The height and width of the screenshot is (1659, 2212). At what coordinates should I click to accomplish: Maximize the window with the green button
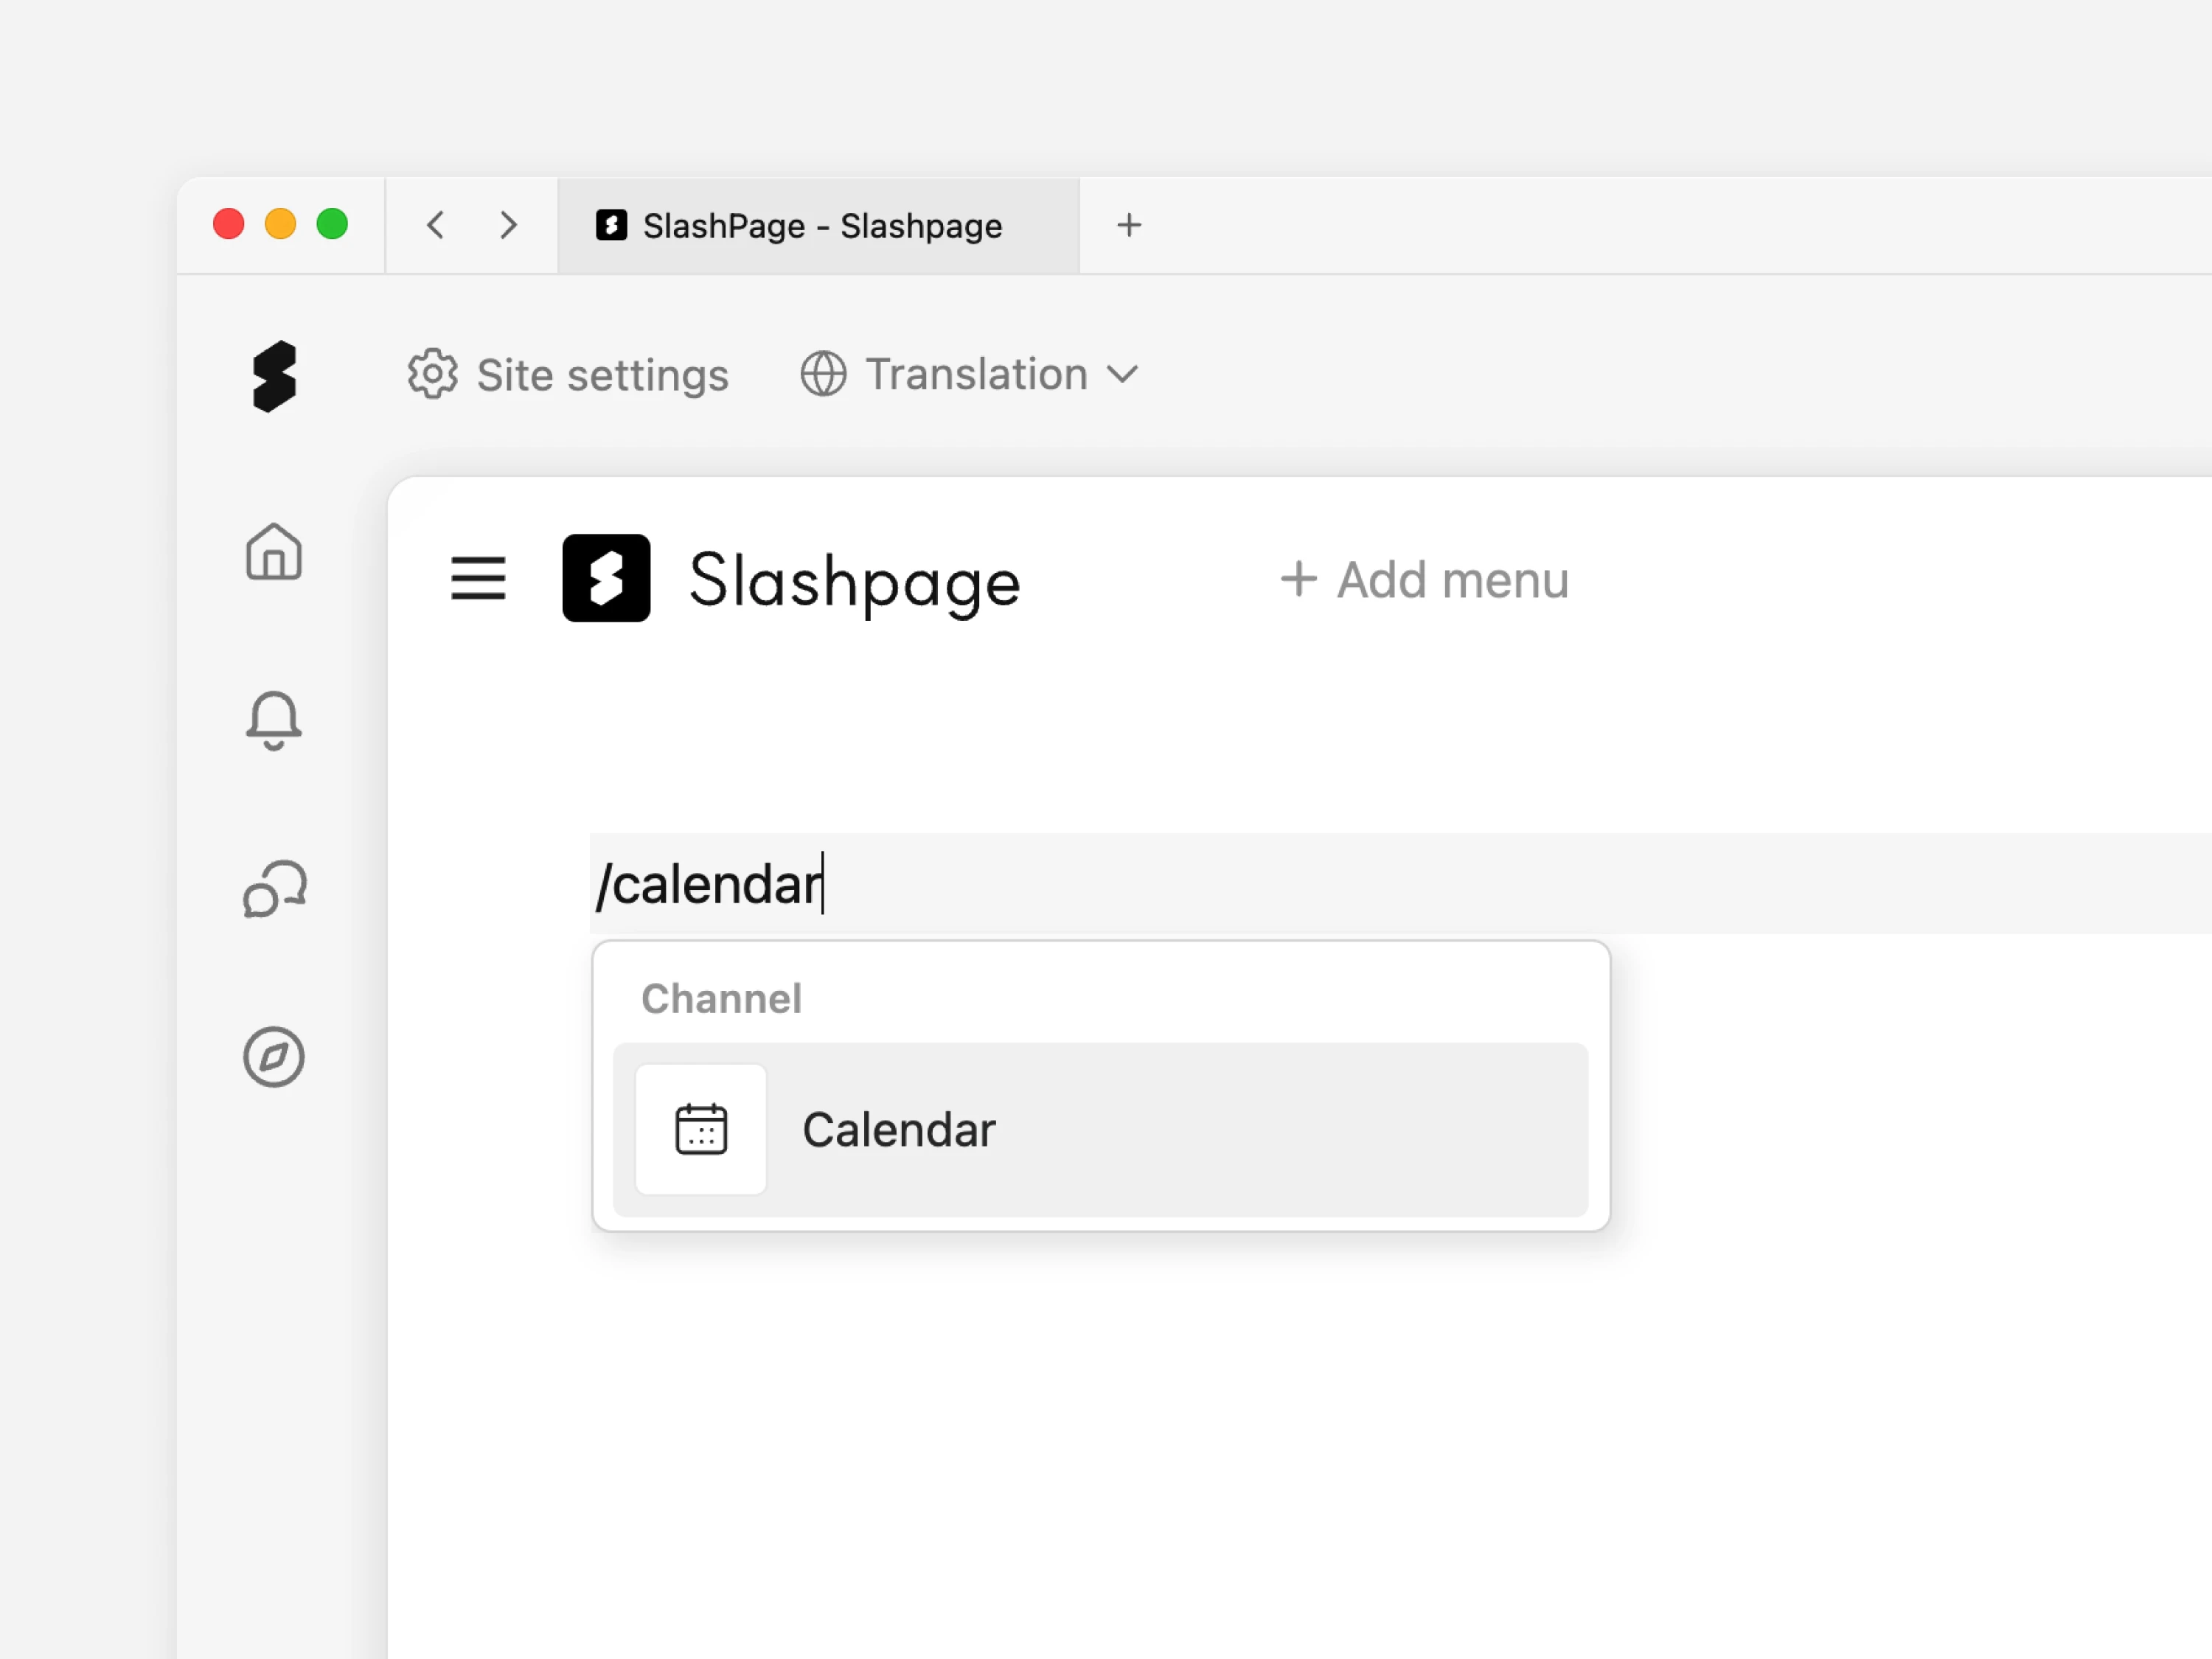[x=332, y=223]
